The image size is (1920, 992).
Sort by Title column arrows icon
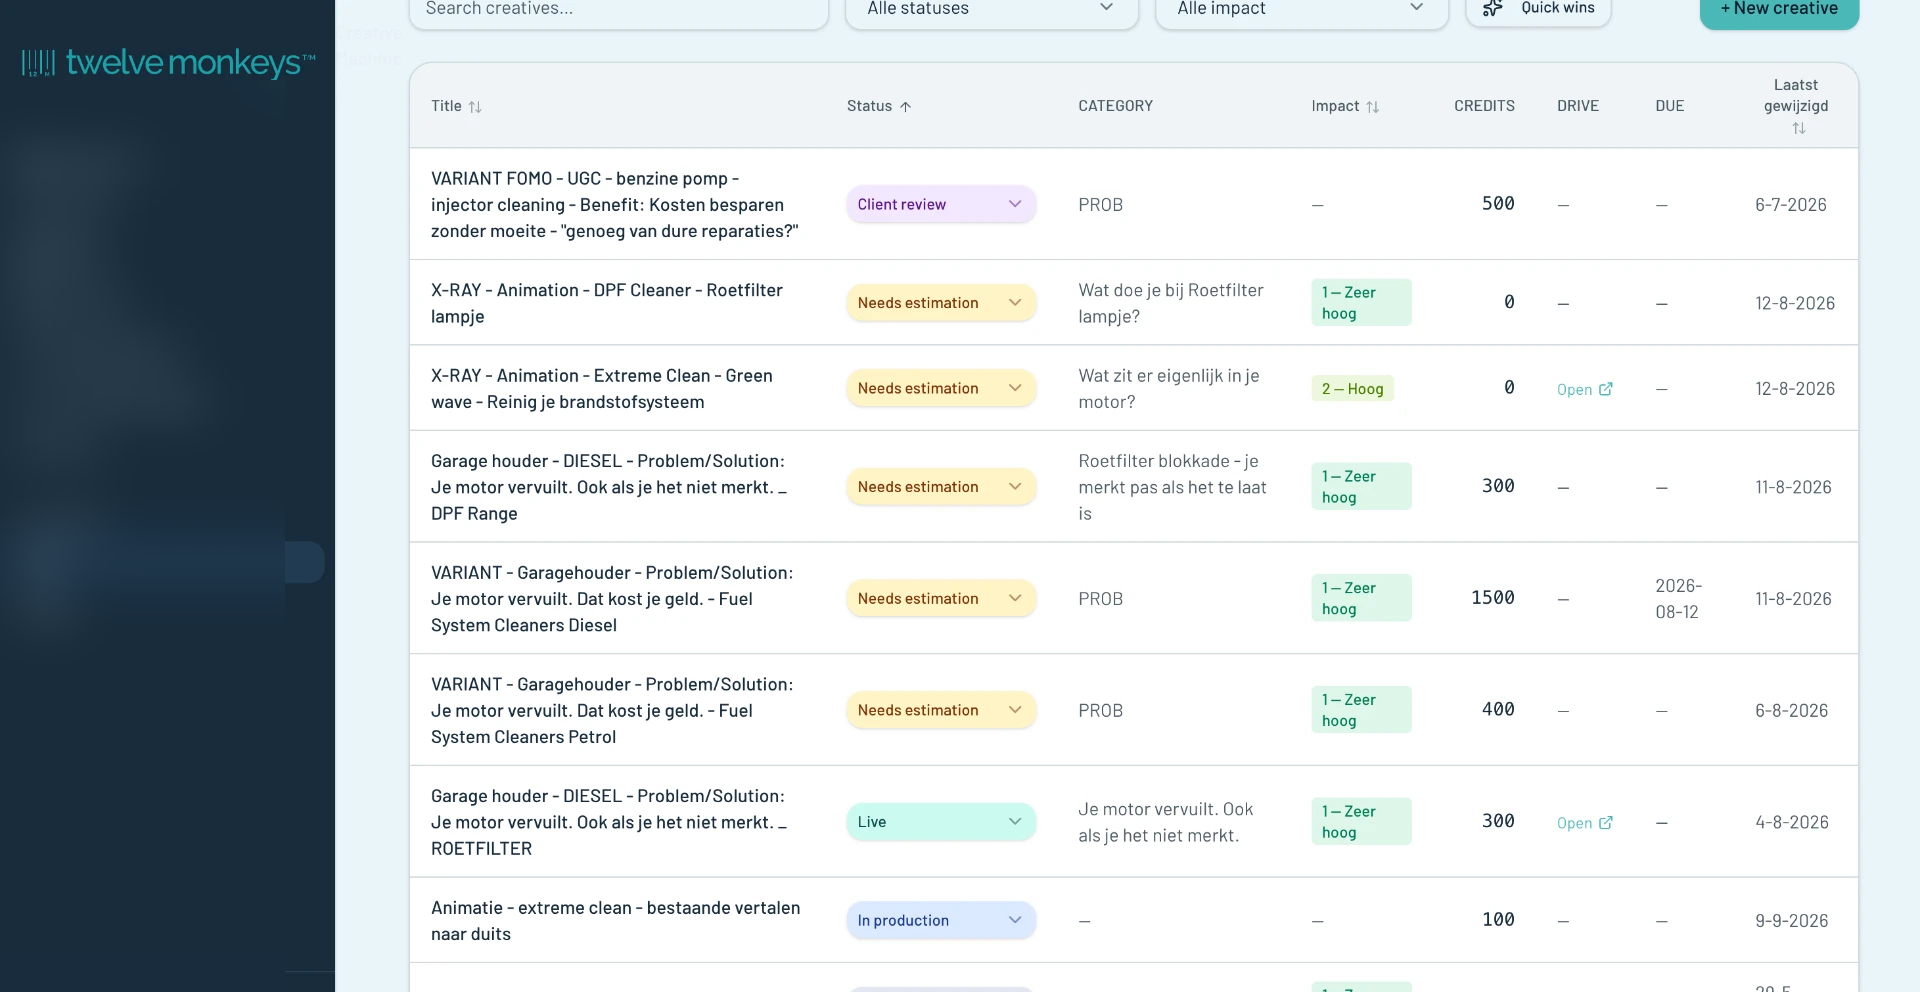click(x=475, y=107)
